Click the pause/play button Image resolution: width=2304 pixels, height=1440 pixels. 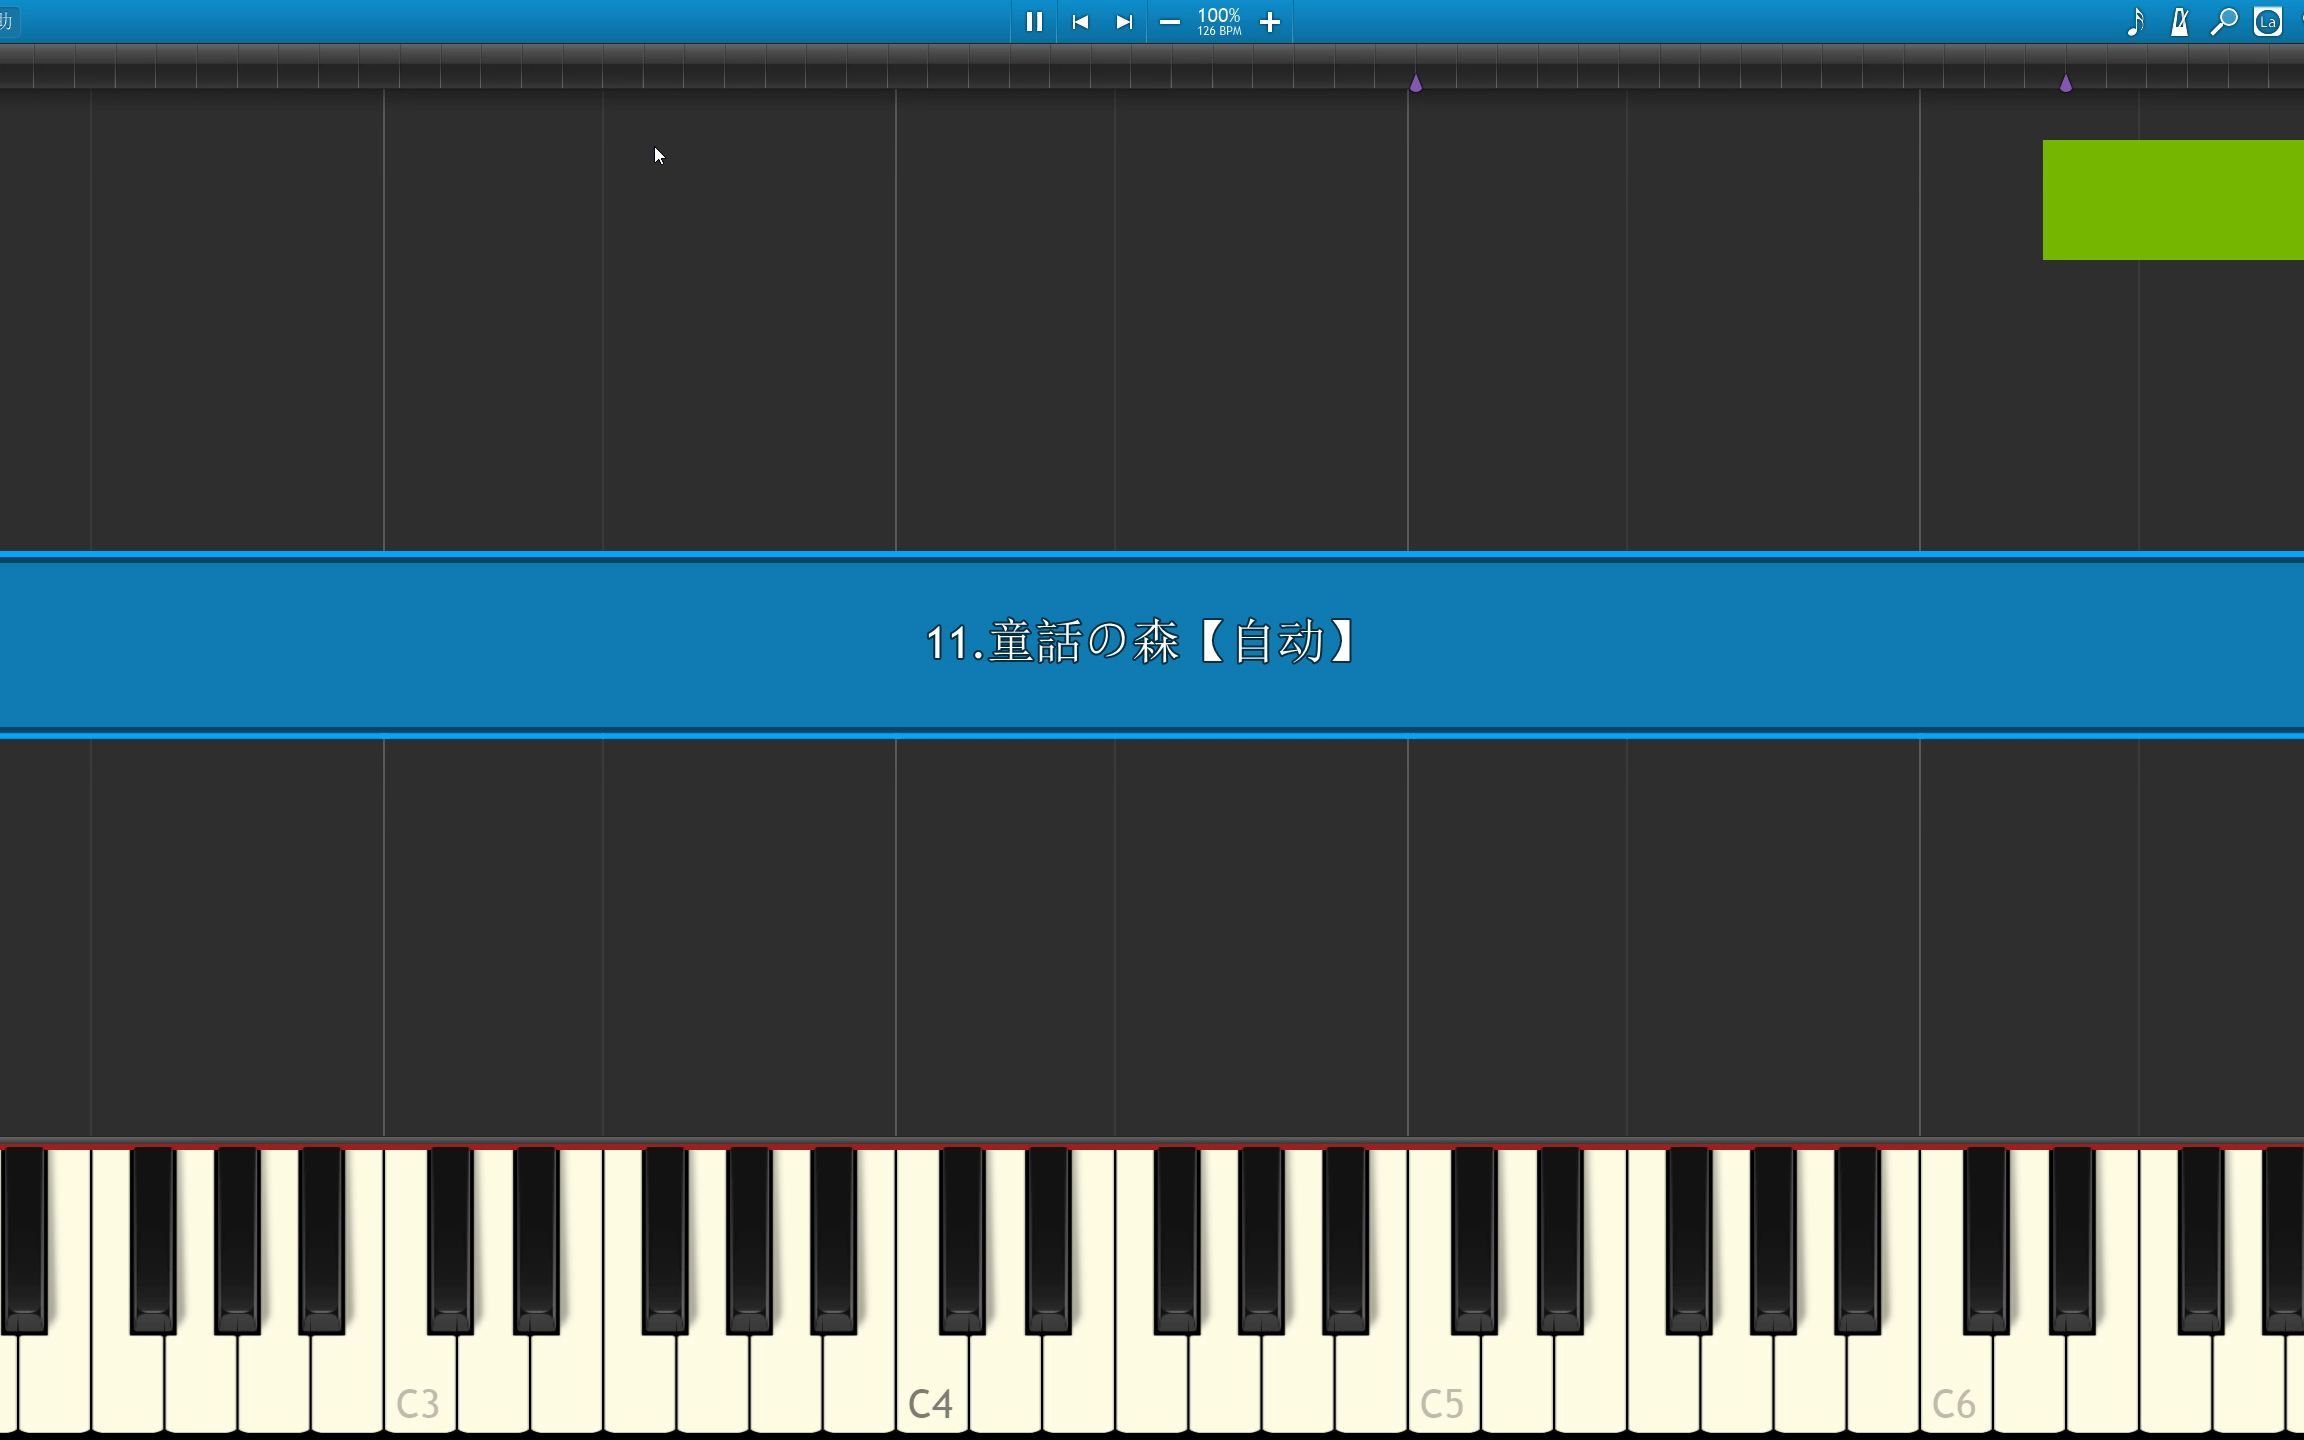point(1033,20)
